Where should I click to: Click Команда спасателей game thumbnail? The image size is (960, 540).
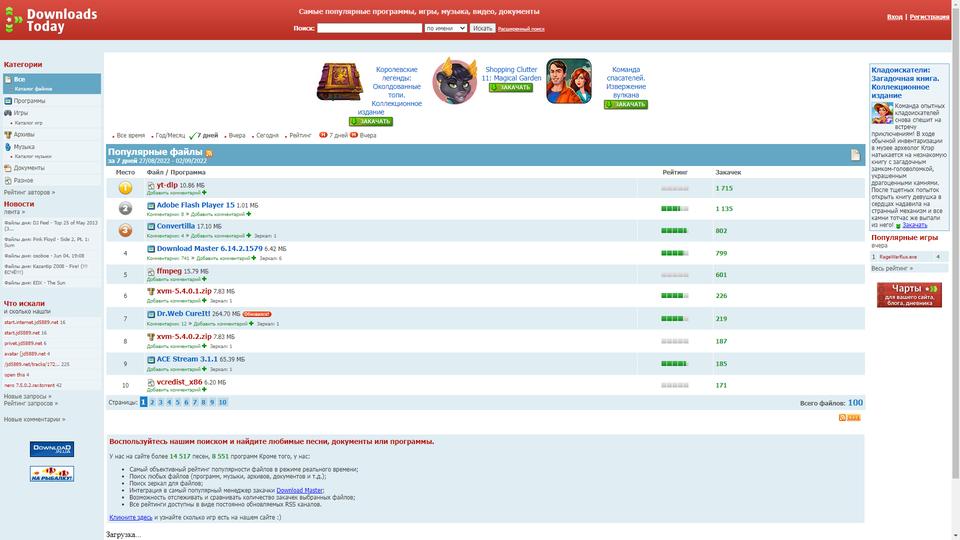[569, 81]
